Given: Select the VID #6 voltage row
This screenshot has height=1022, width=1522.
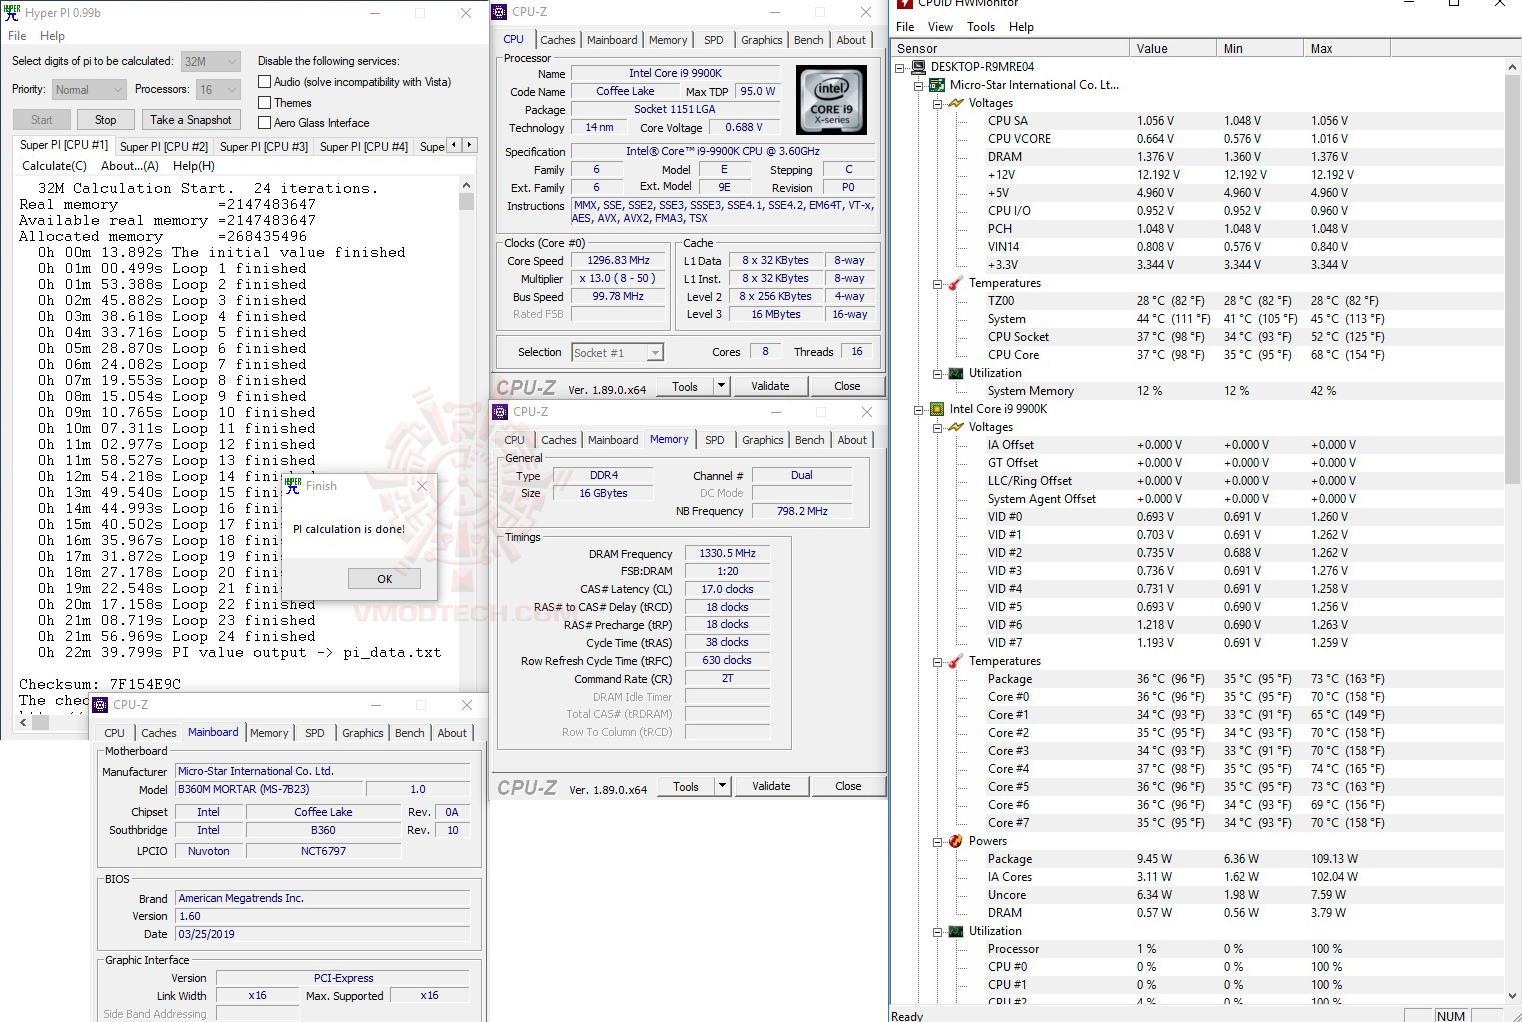Looking at the screenshot, I should 1197,625.
